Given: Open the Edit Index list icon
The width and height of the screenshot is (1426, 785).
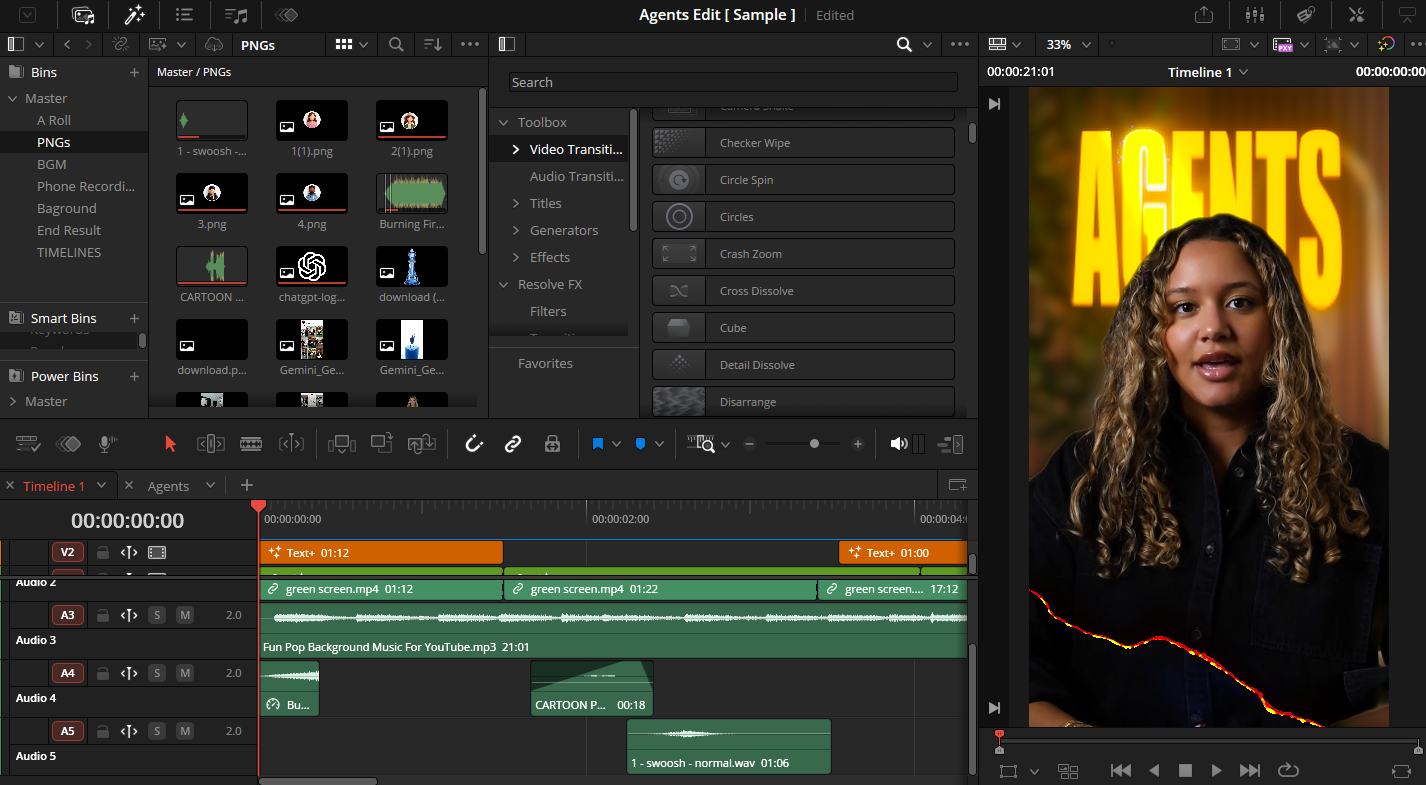Looking at the screenshot, I should click(184, 15).
